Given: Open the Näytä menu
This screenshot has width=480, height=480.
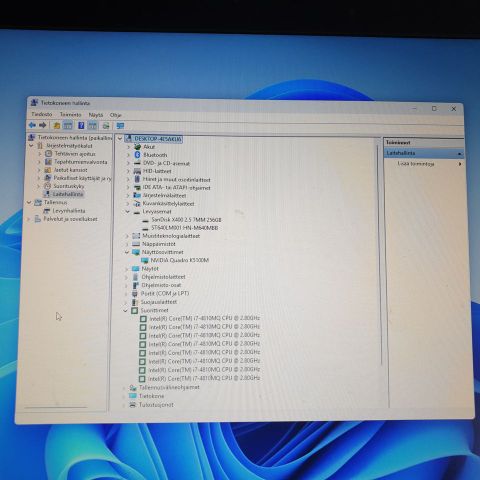Looking at the screenshot, I should [x=96, y=115].
